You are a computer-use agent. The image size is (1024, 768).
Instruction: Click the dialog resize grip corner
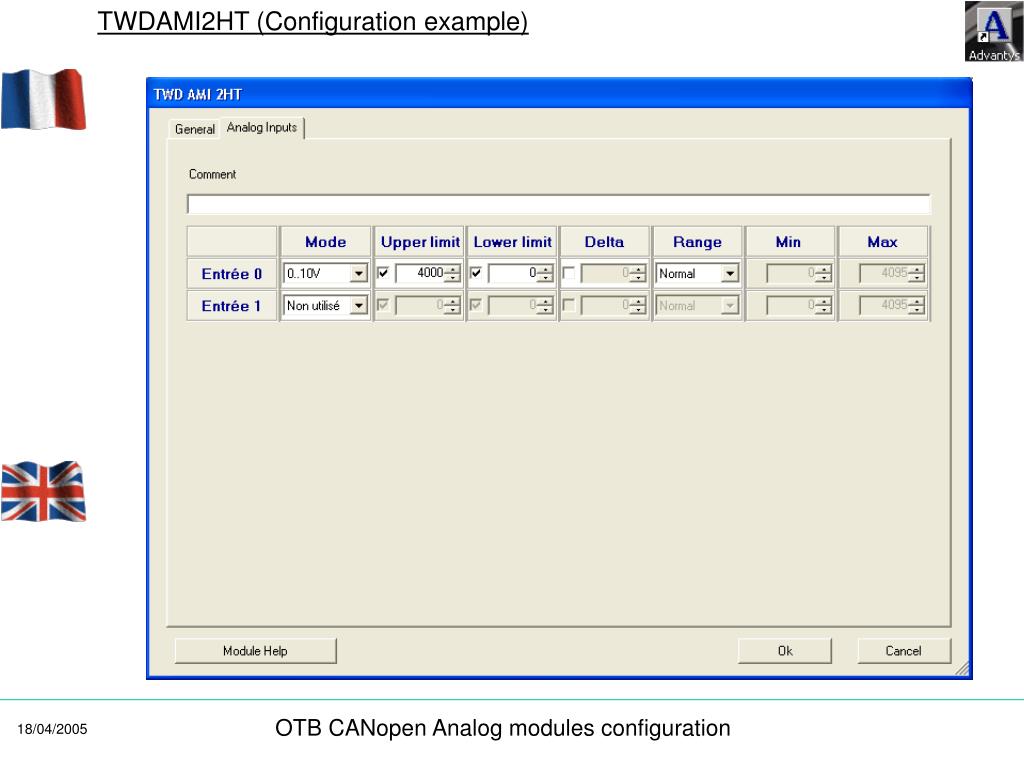(x=963, y=669)
